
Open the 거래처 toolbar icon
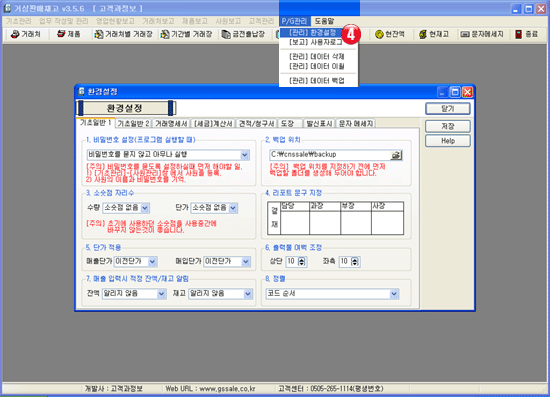[26, 34]
